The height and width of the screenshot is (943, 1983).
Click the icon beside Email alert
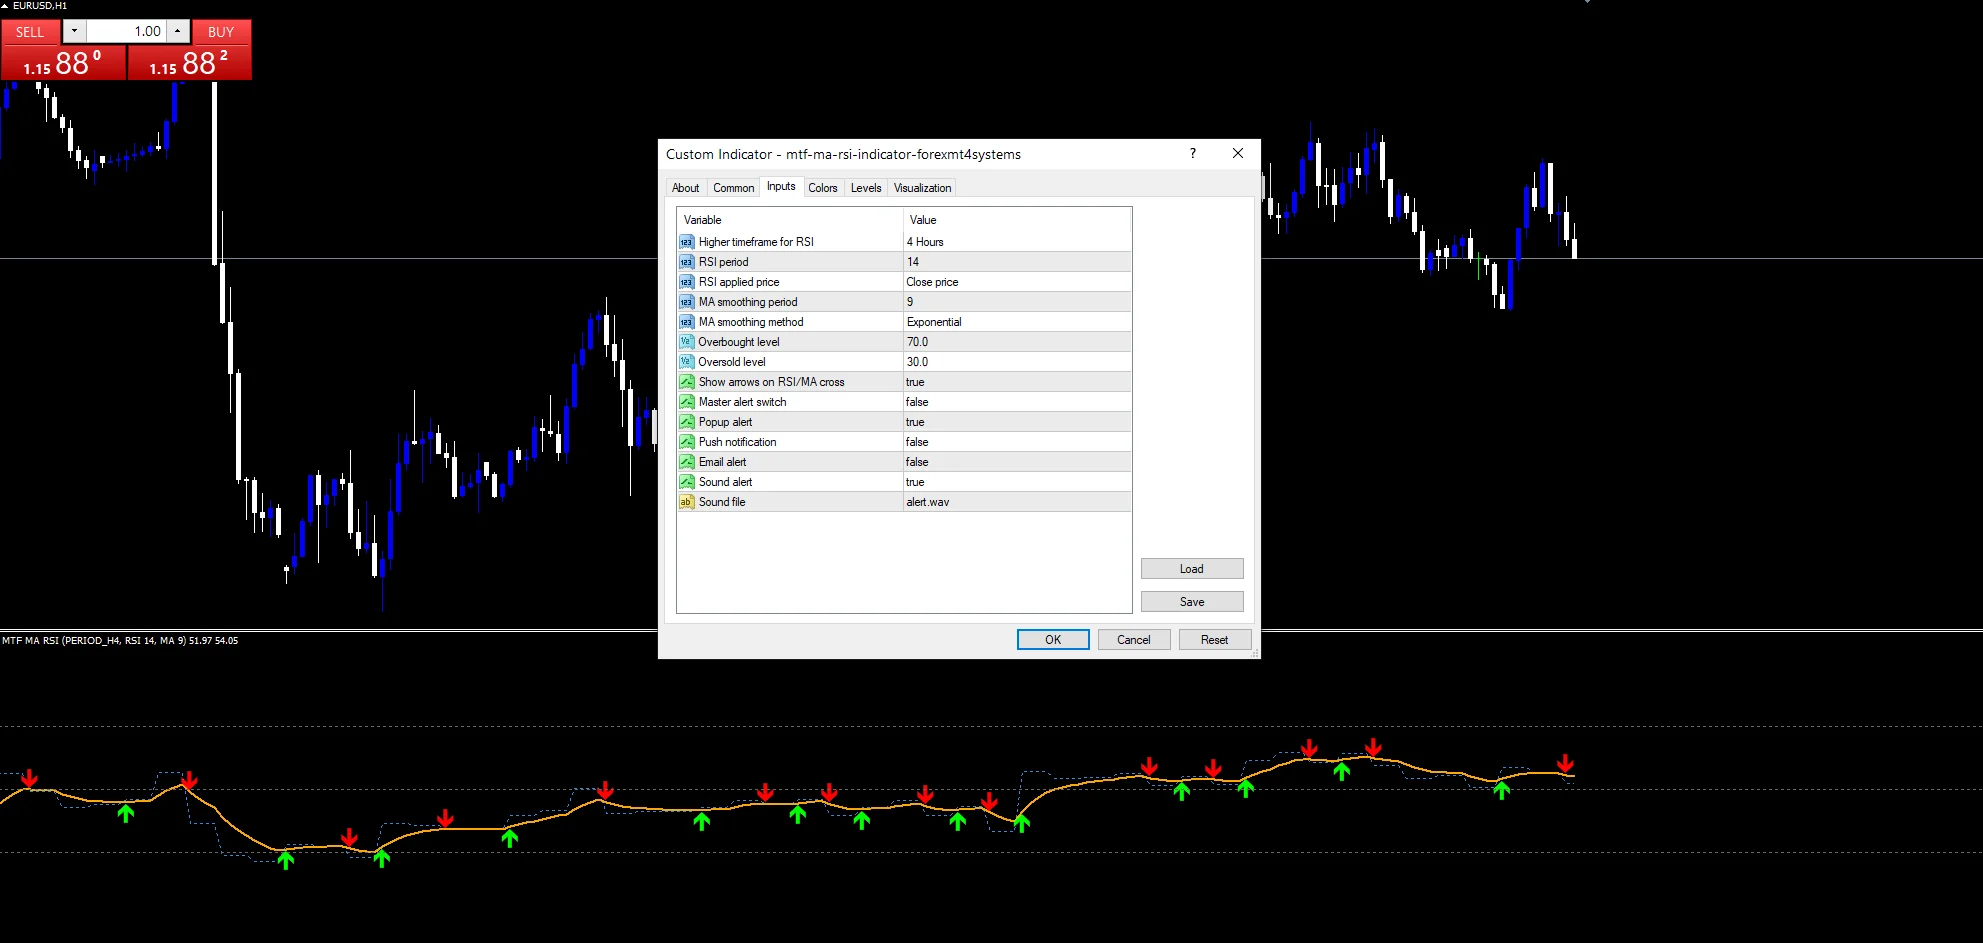point(686,462)
